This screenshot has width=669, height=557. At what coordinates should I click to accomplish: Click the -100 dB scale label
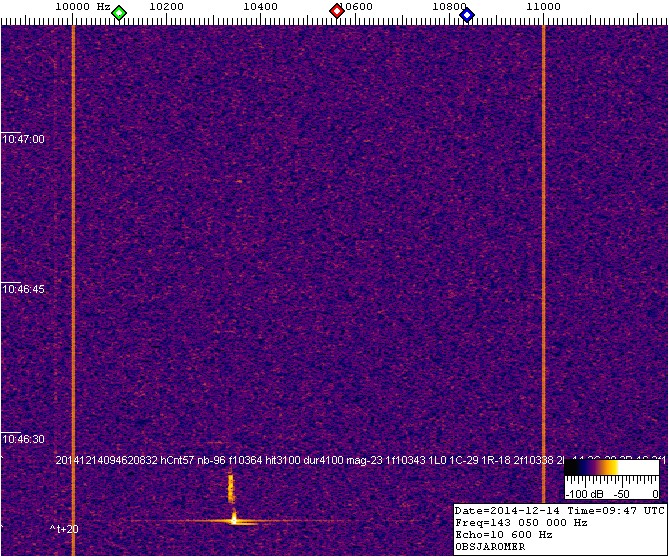[582, 494]
